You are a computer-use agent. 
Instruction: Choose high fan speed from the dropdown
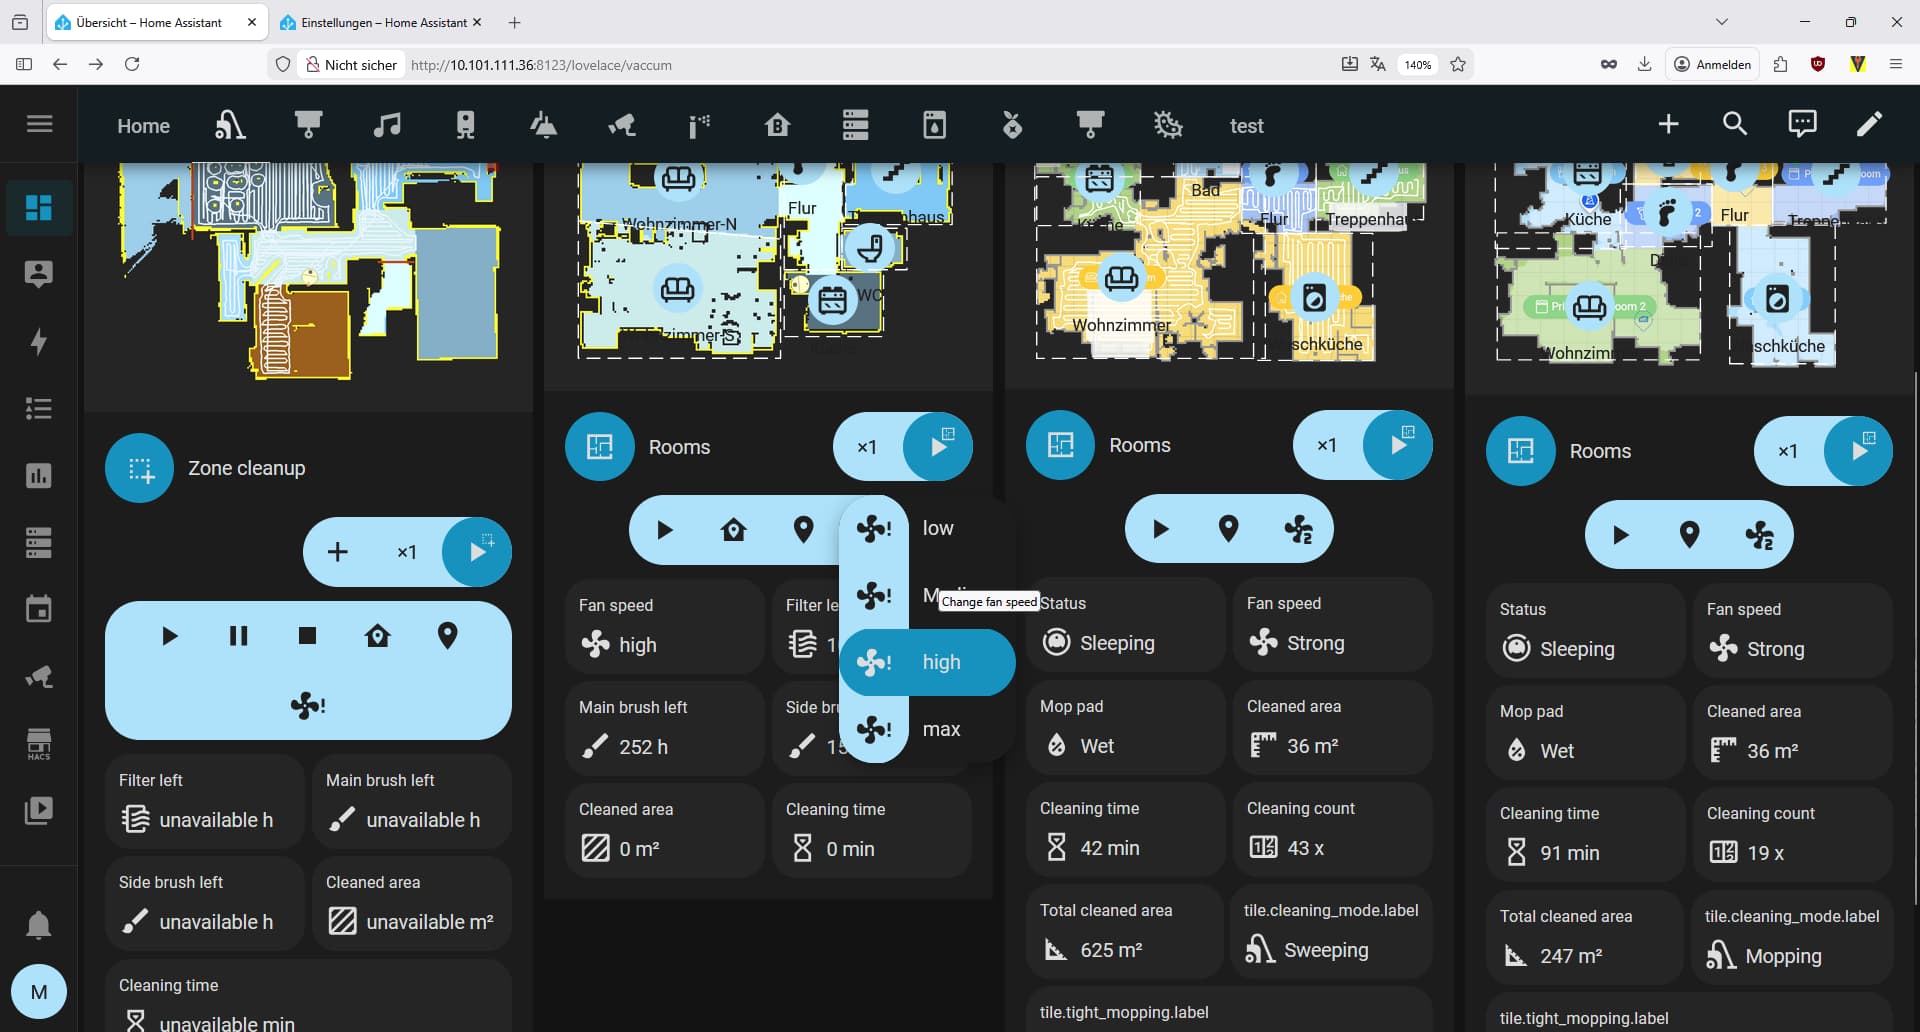pyautogui.click(x=927, y=662)
